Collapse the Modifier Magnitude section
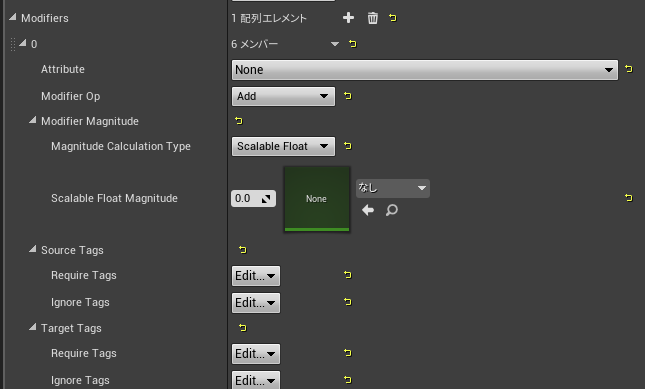Image resolution: width=645 pixels, height=389 pixels. point(32,120)
